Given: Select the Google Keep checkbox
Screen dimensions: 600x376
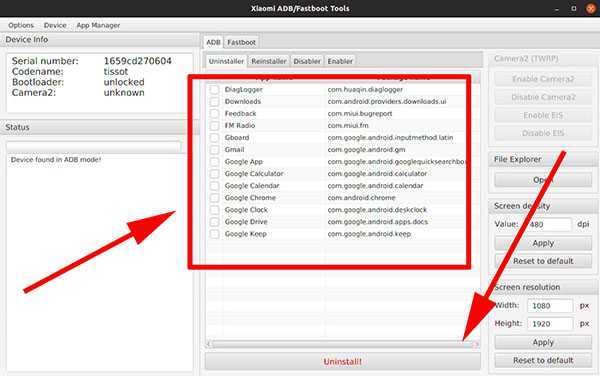Looking at the screenshot, I should pyautogui.click(x=214, y=234).
